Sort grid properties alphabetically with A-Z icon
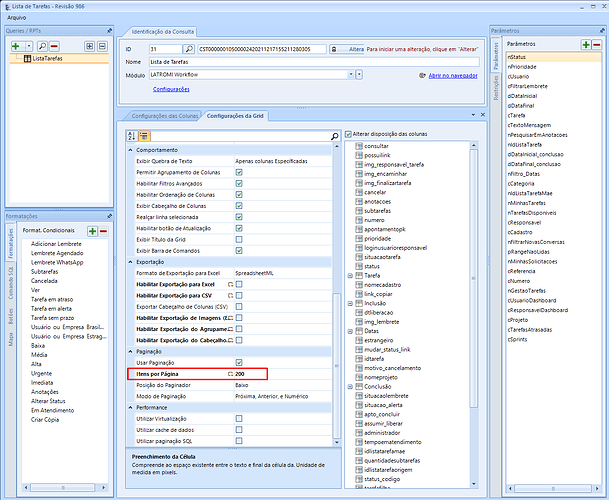This screenshot has width=609, height=500. coord(132,135)
